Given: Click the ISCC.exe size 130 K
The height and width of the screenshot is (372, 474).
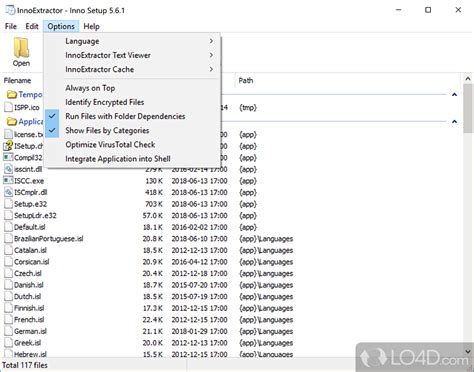Looking at the screenshot, I should [x=154, y=181].
